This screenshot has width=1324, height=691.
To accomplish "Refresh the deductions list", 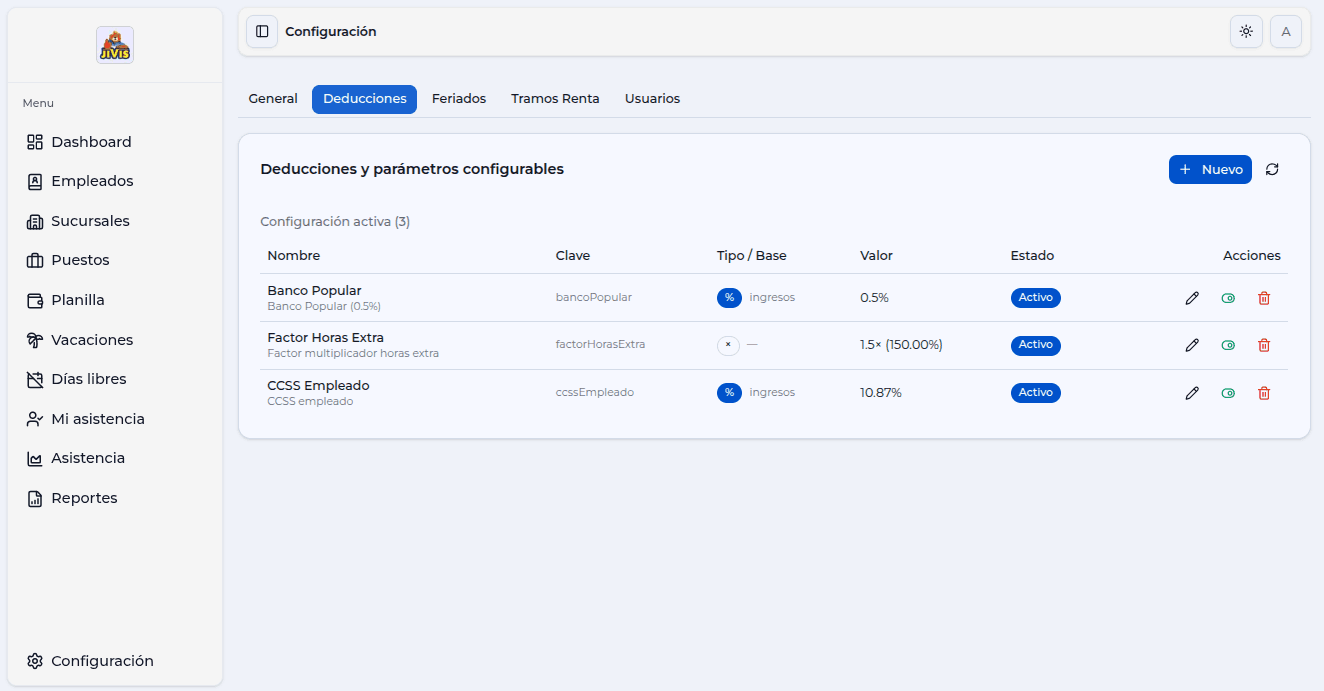I will coord(1272,170).
